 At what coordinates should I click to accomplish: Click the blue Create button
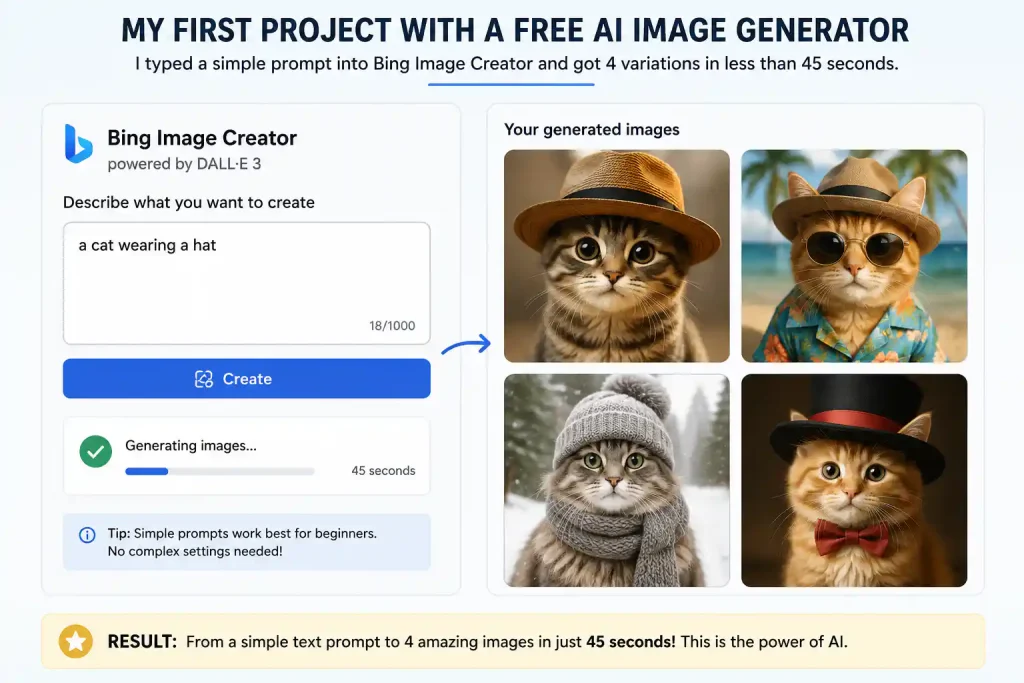(x=246, y=379)
